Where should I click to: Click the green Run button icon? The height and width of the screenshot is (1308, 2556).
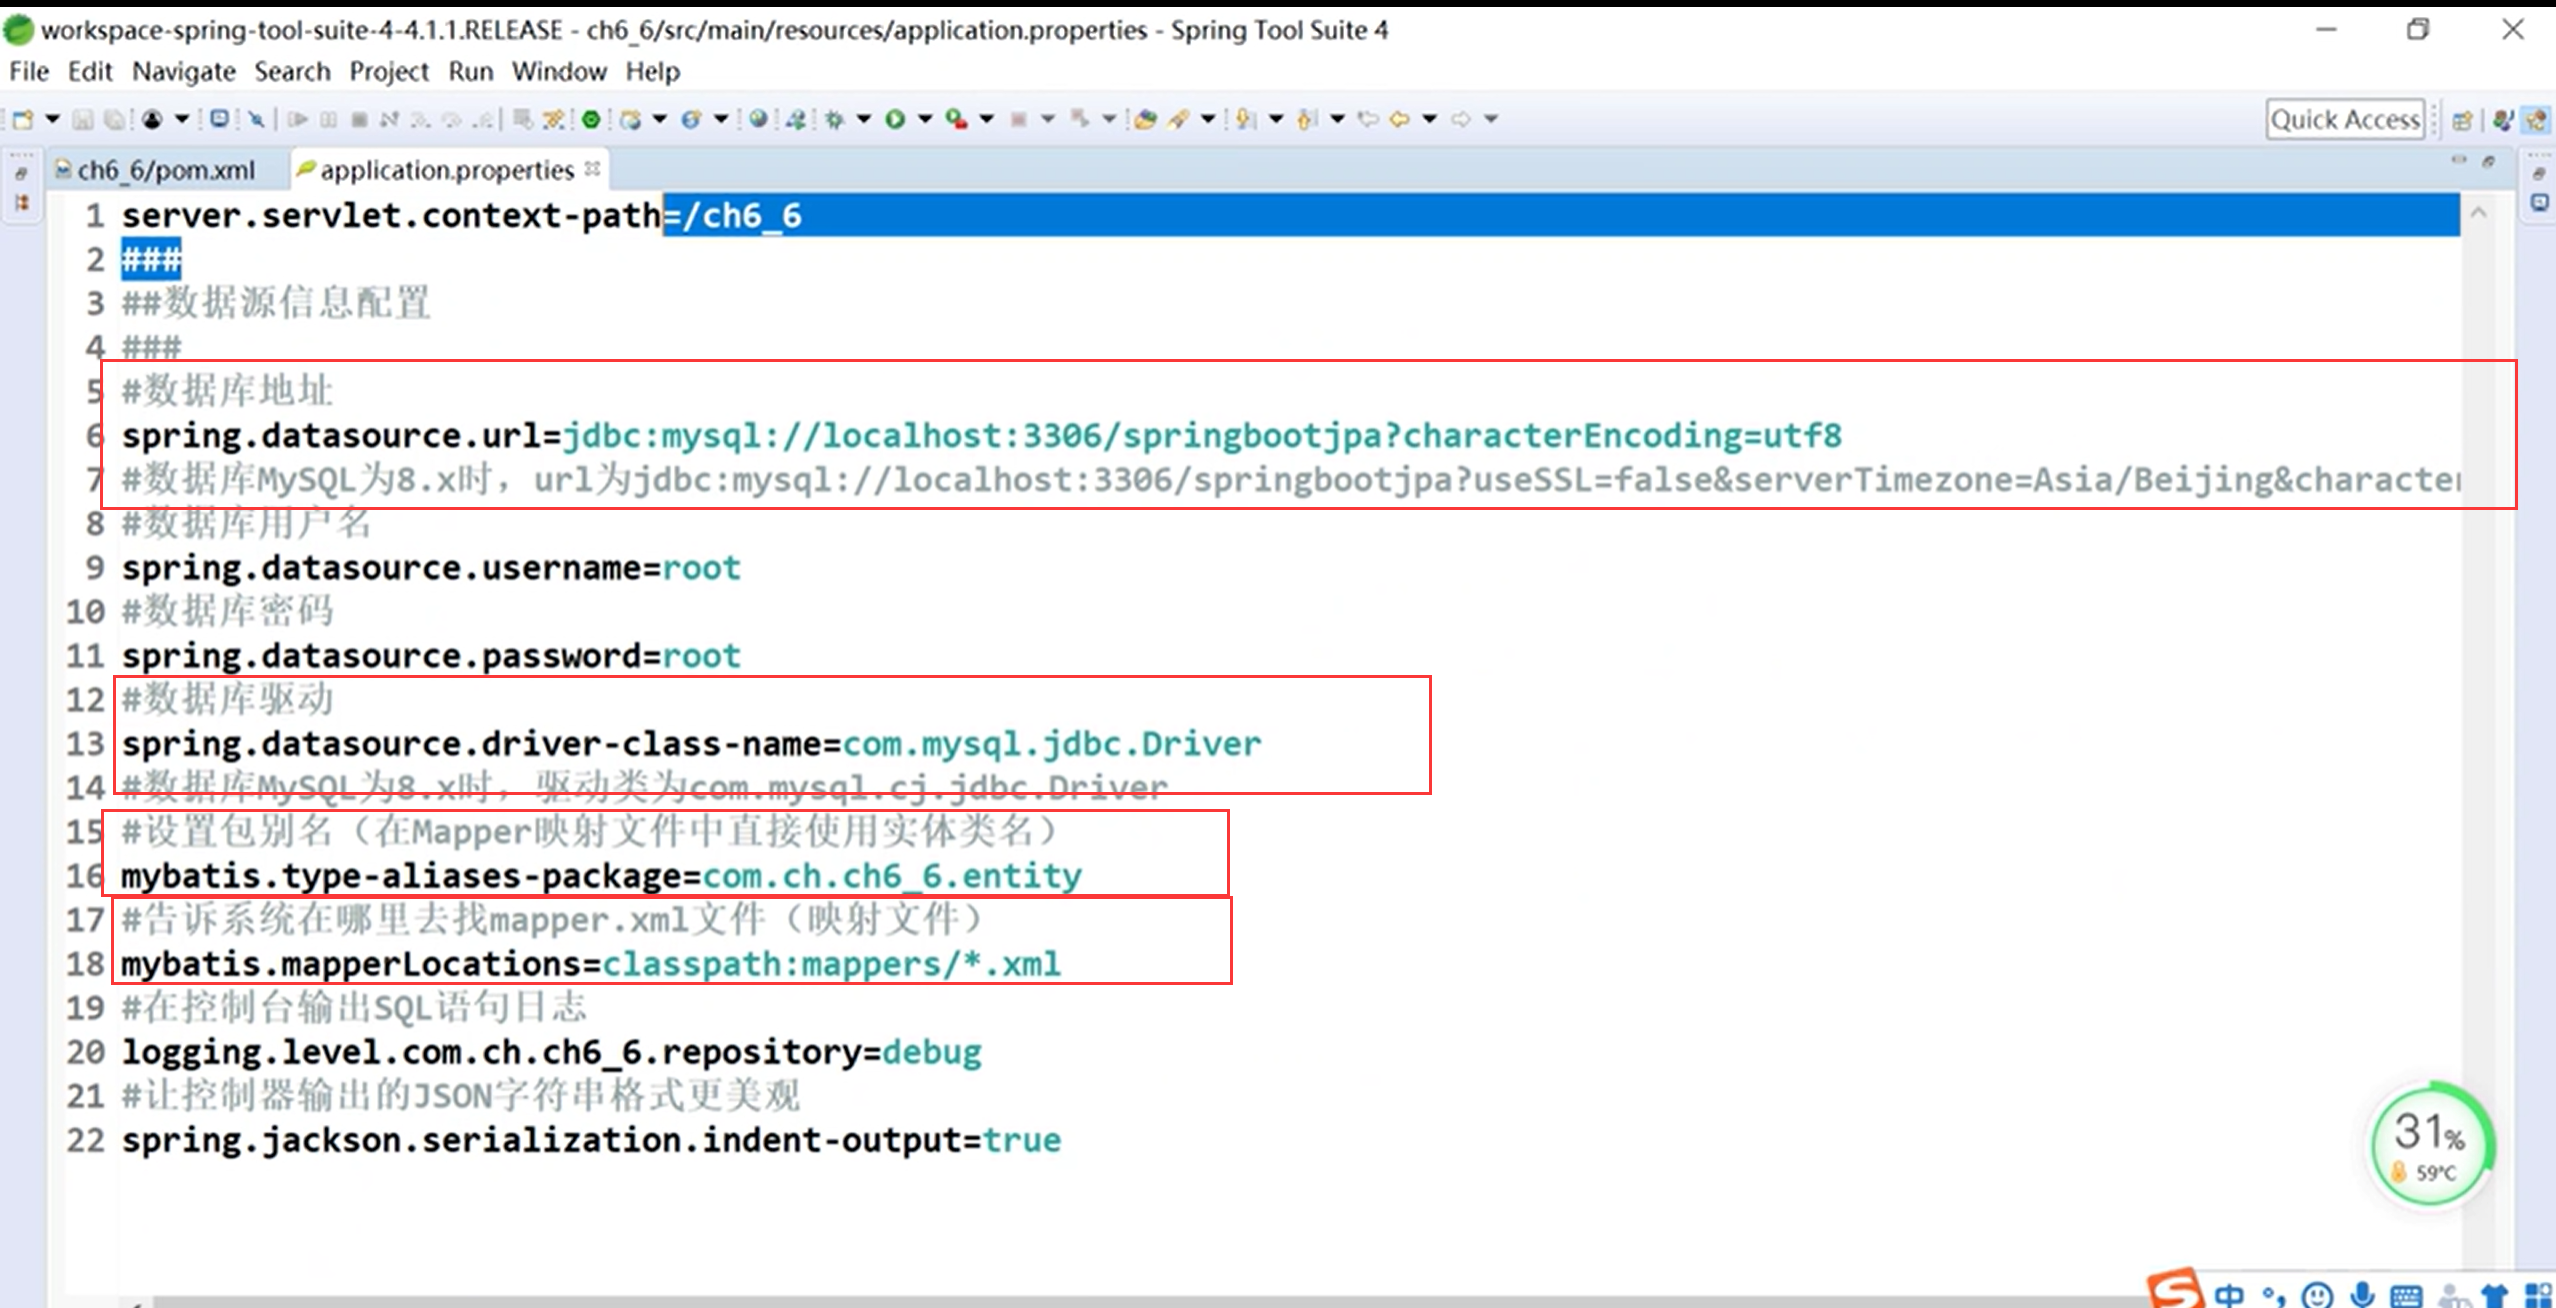point(895,119)
